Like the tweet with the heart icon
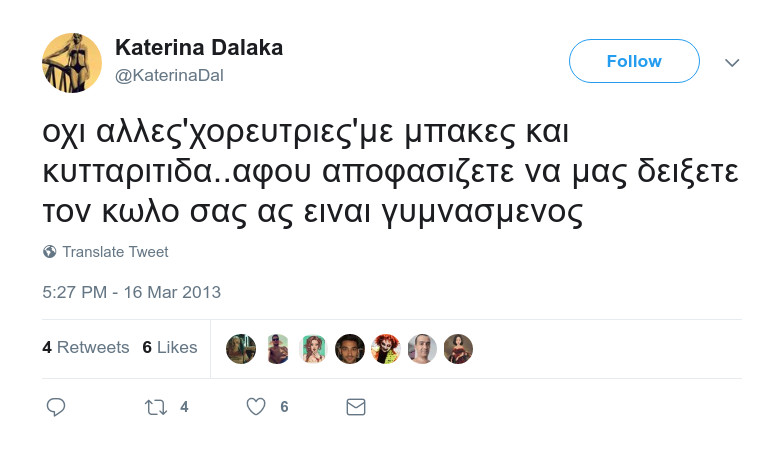The image size is (779, 452). 256,407
